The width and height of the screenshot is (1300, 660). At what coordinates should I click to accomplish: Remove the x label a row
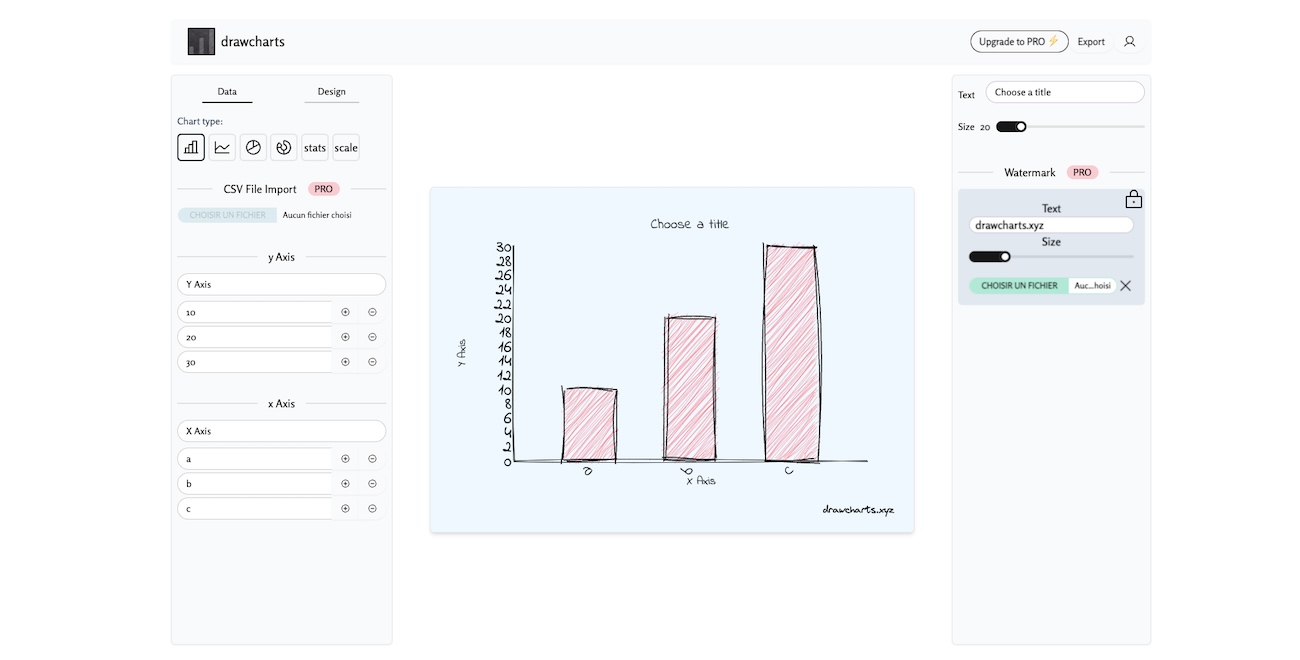point(372,459)
